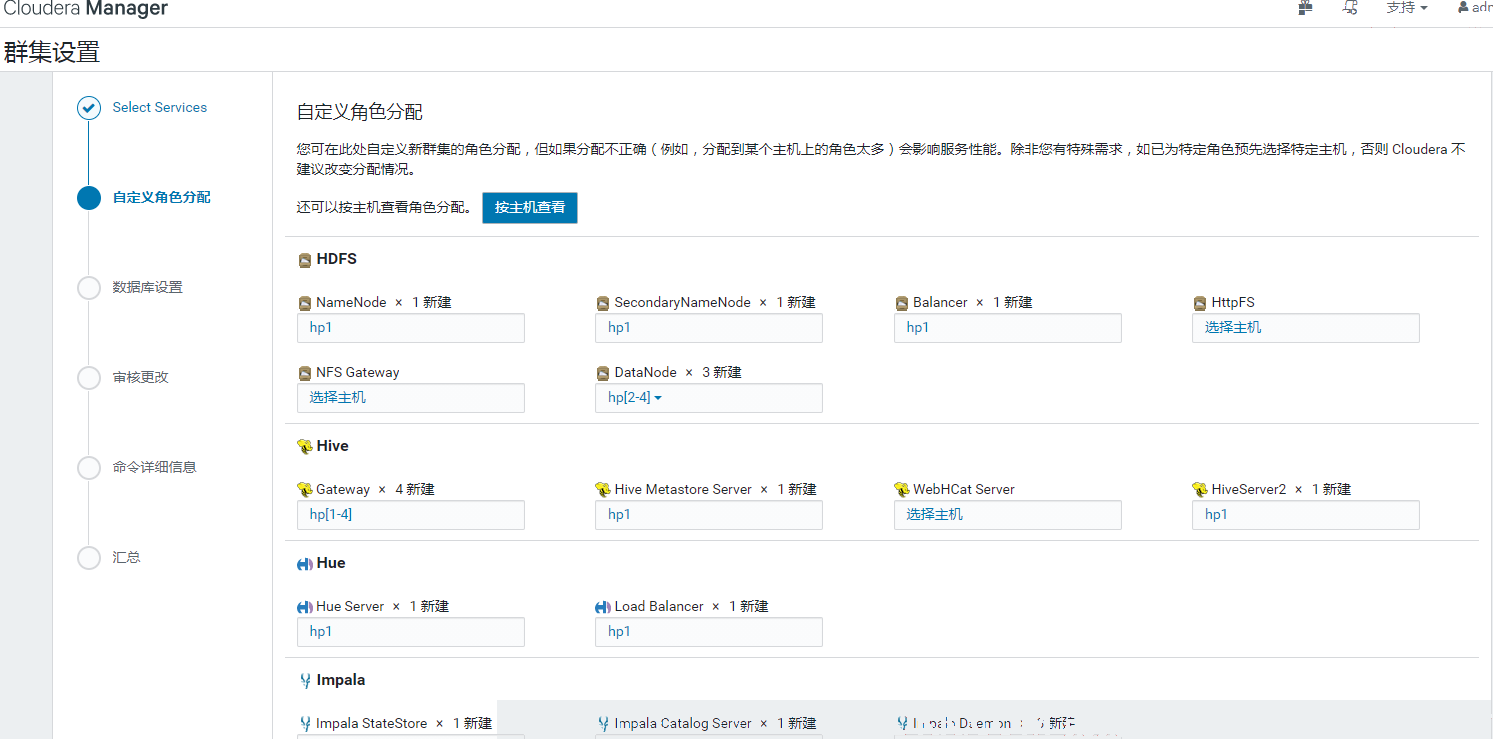Click the NameNode role icon

[x=305, y=303]
